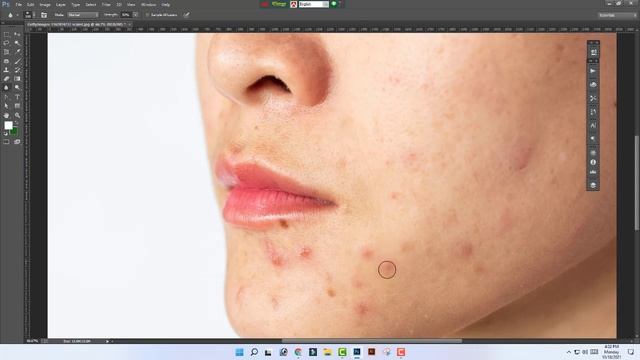
Task: Select the Horizontal Type tool
Action: coord(17,97)
